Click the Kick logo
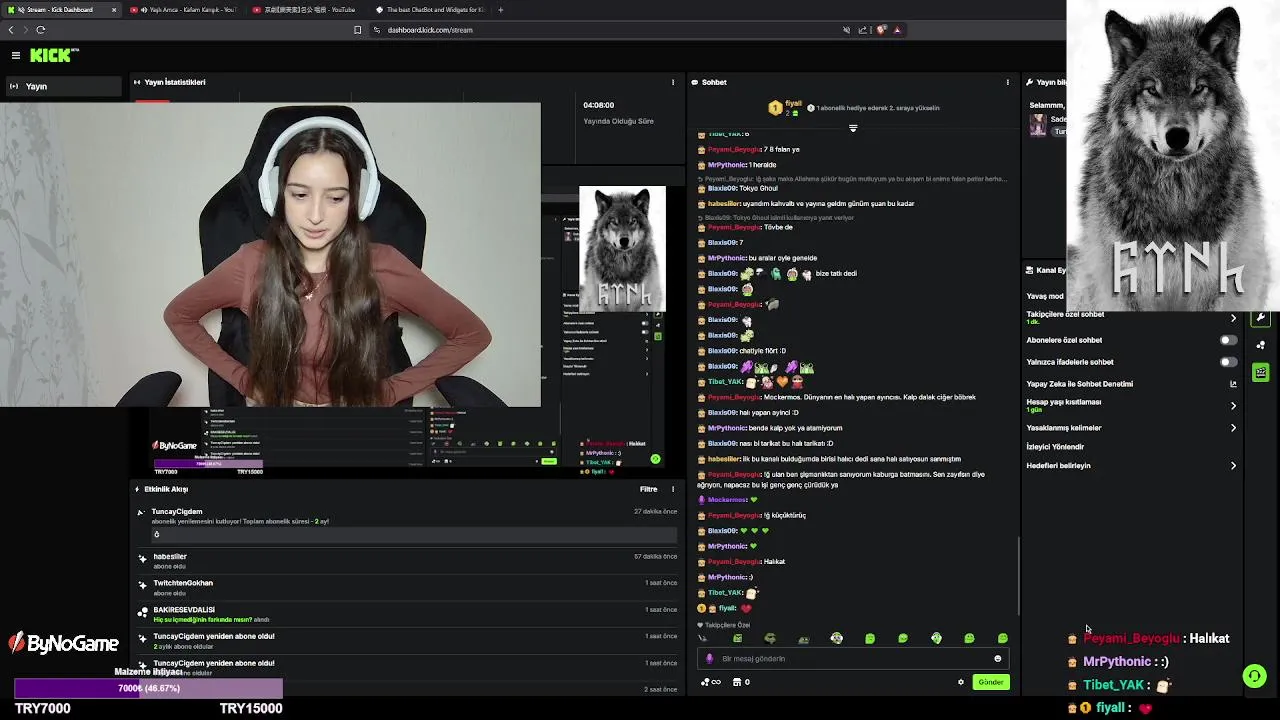 coord(53,56)
